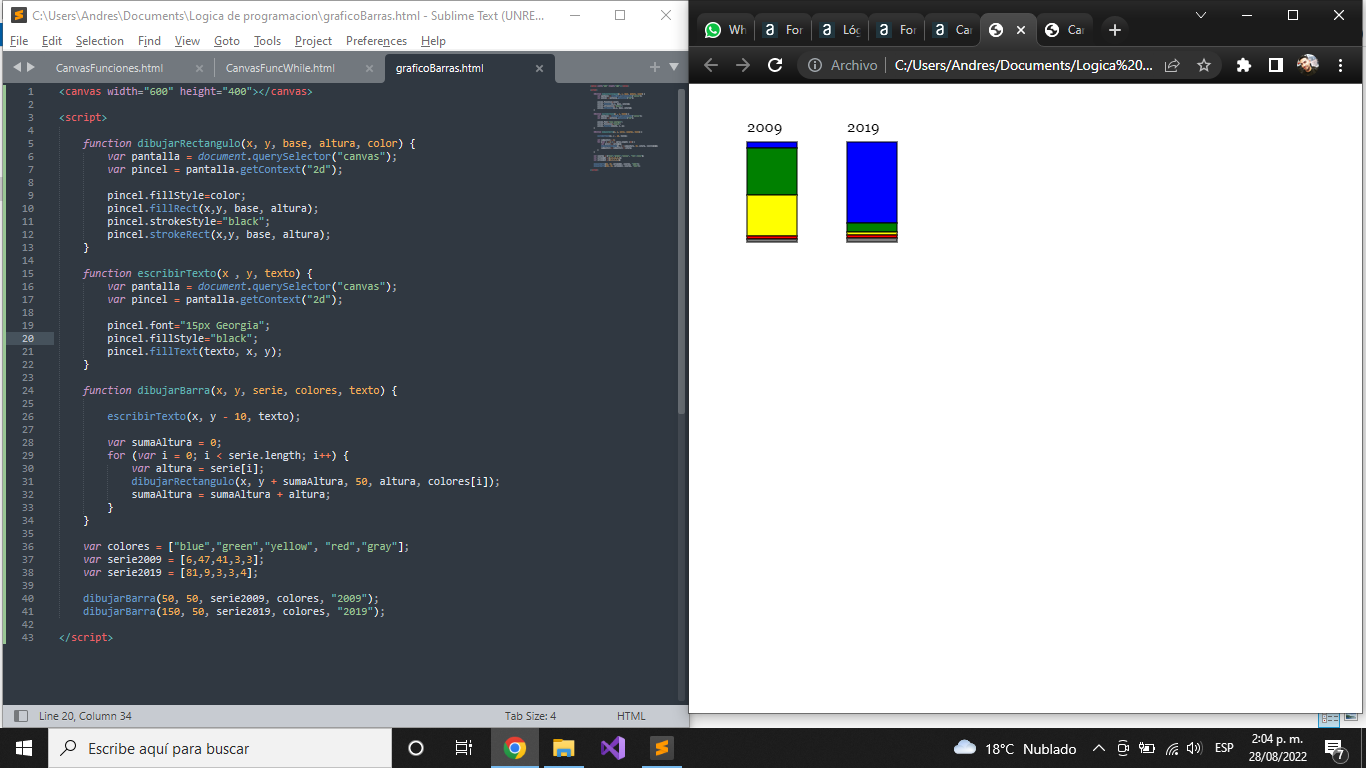Close the CanvasFuncWhile.html tab

pyautogui.click(x=369, y=68)
